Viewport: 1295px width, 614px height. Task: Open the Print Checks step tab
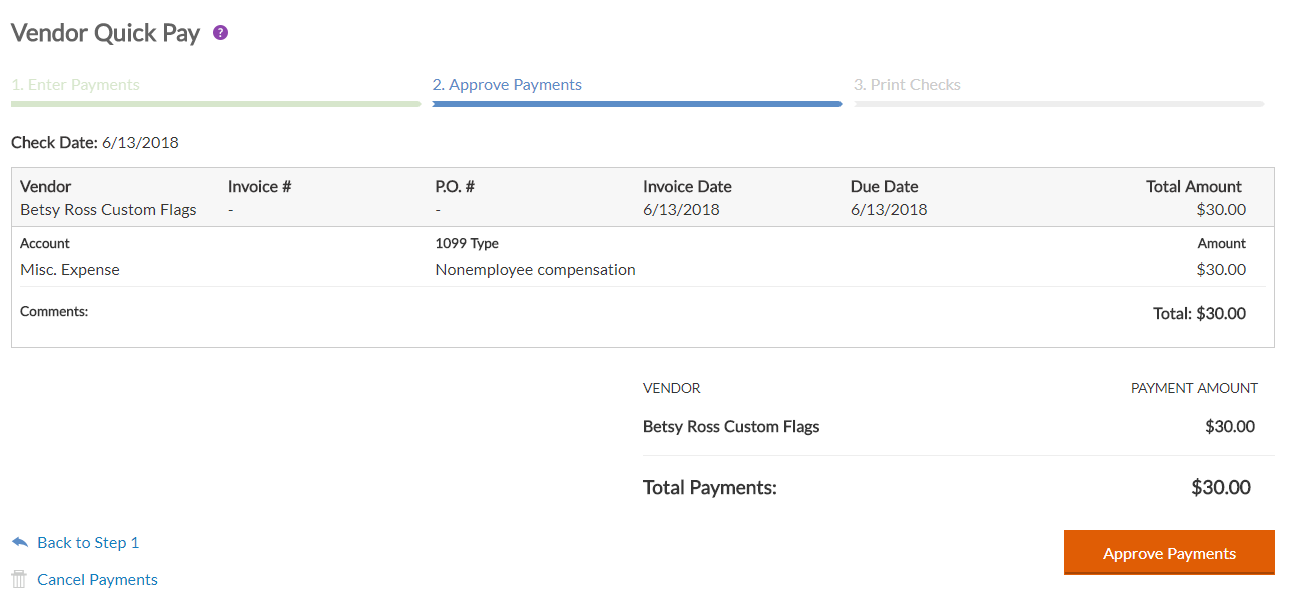click(x=907, y=85)
